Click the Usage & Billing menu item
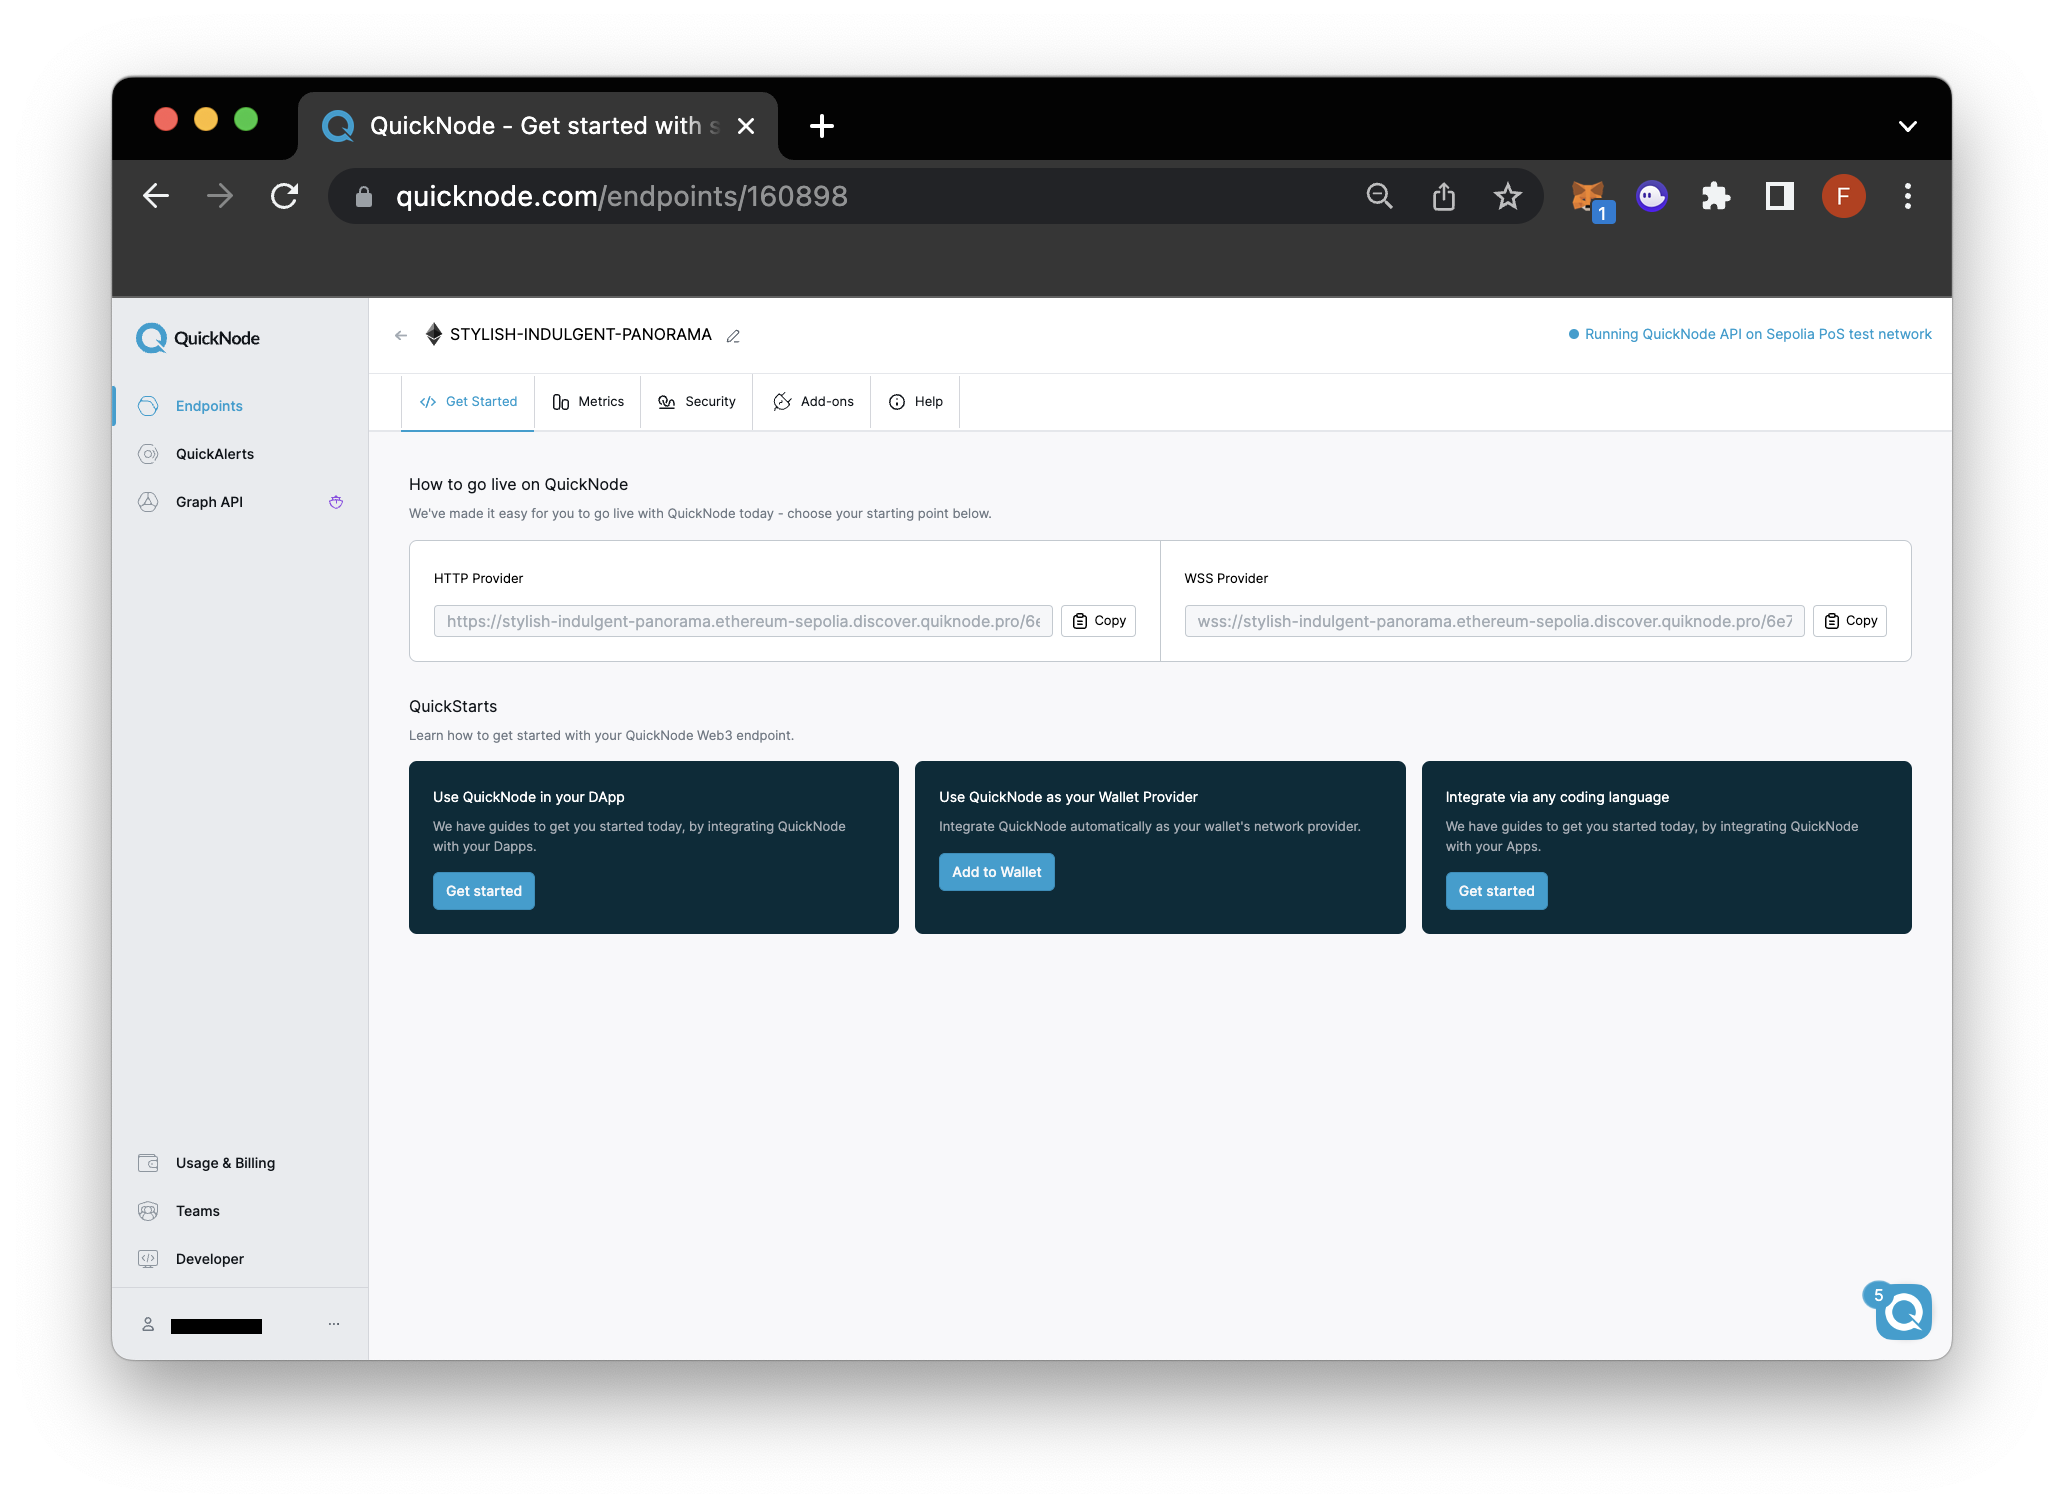Viewport: 2064px width, 1508px height. tap(224, 1162)
